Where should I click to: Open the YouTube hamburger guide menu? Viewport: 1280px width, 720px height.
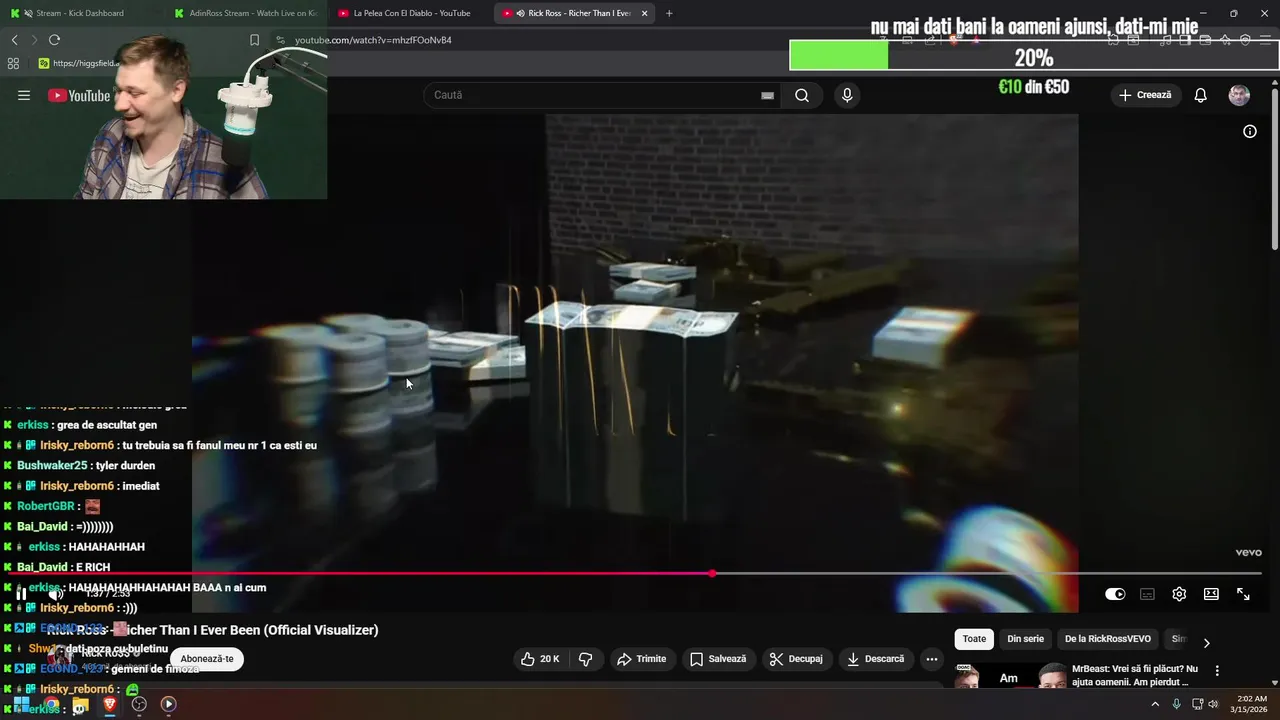pyautogui.click(x=24, y=95)
